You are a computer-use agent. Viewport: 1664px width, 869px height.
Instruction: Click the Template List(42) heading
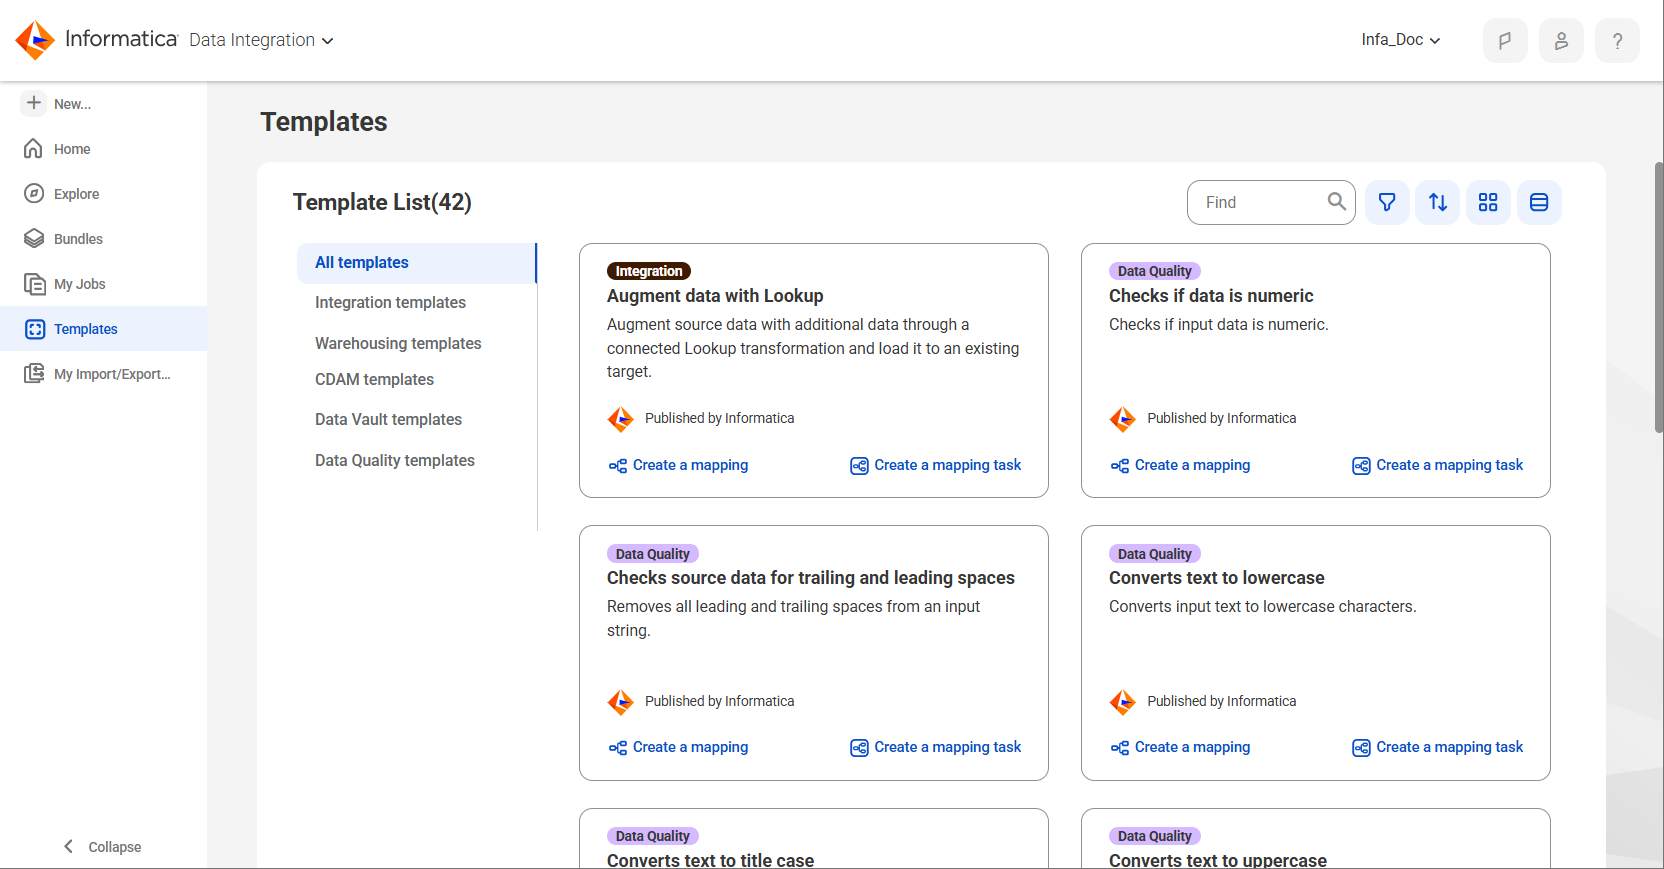[x=382, y=202]
